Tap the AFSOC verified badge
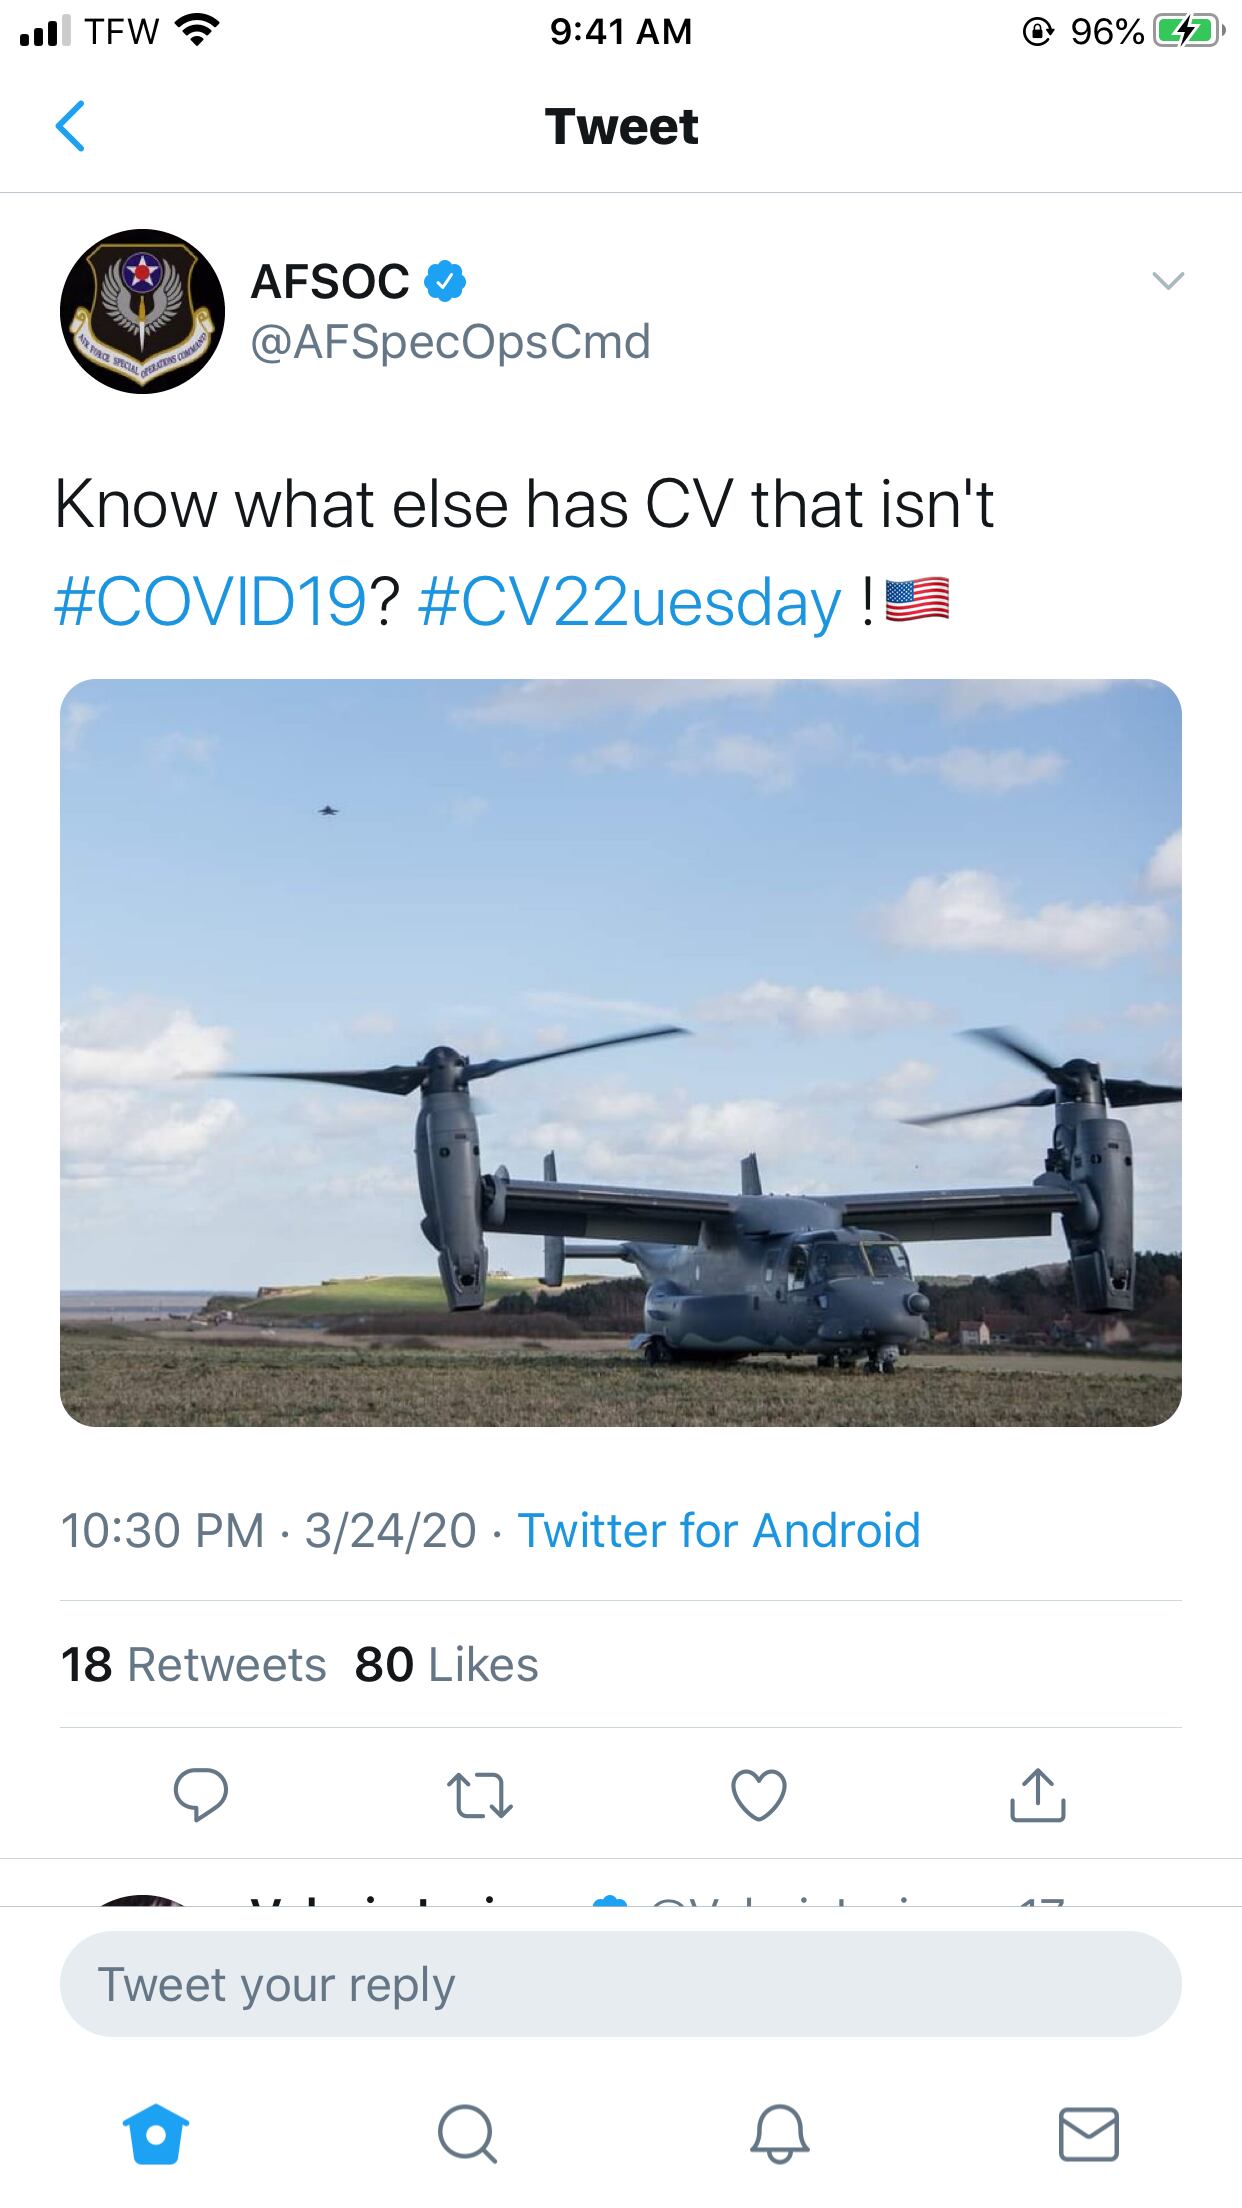The width and height of the screenshot is (1242, 2208). [445, 281]
